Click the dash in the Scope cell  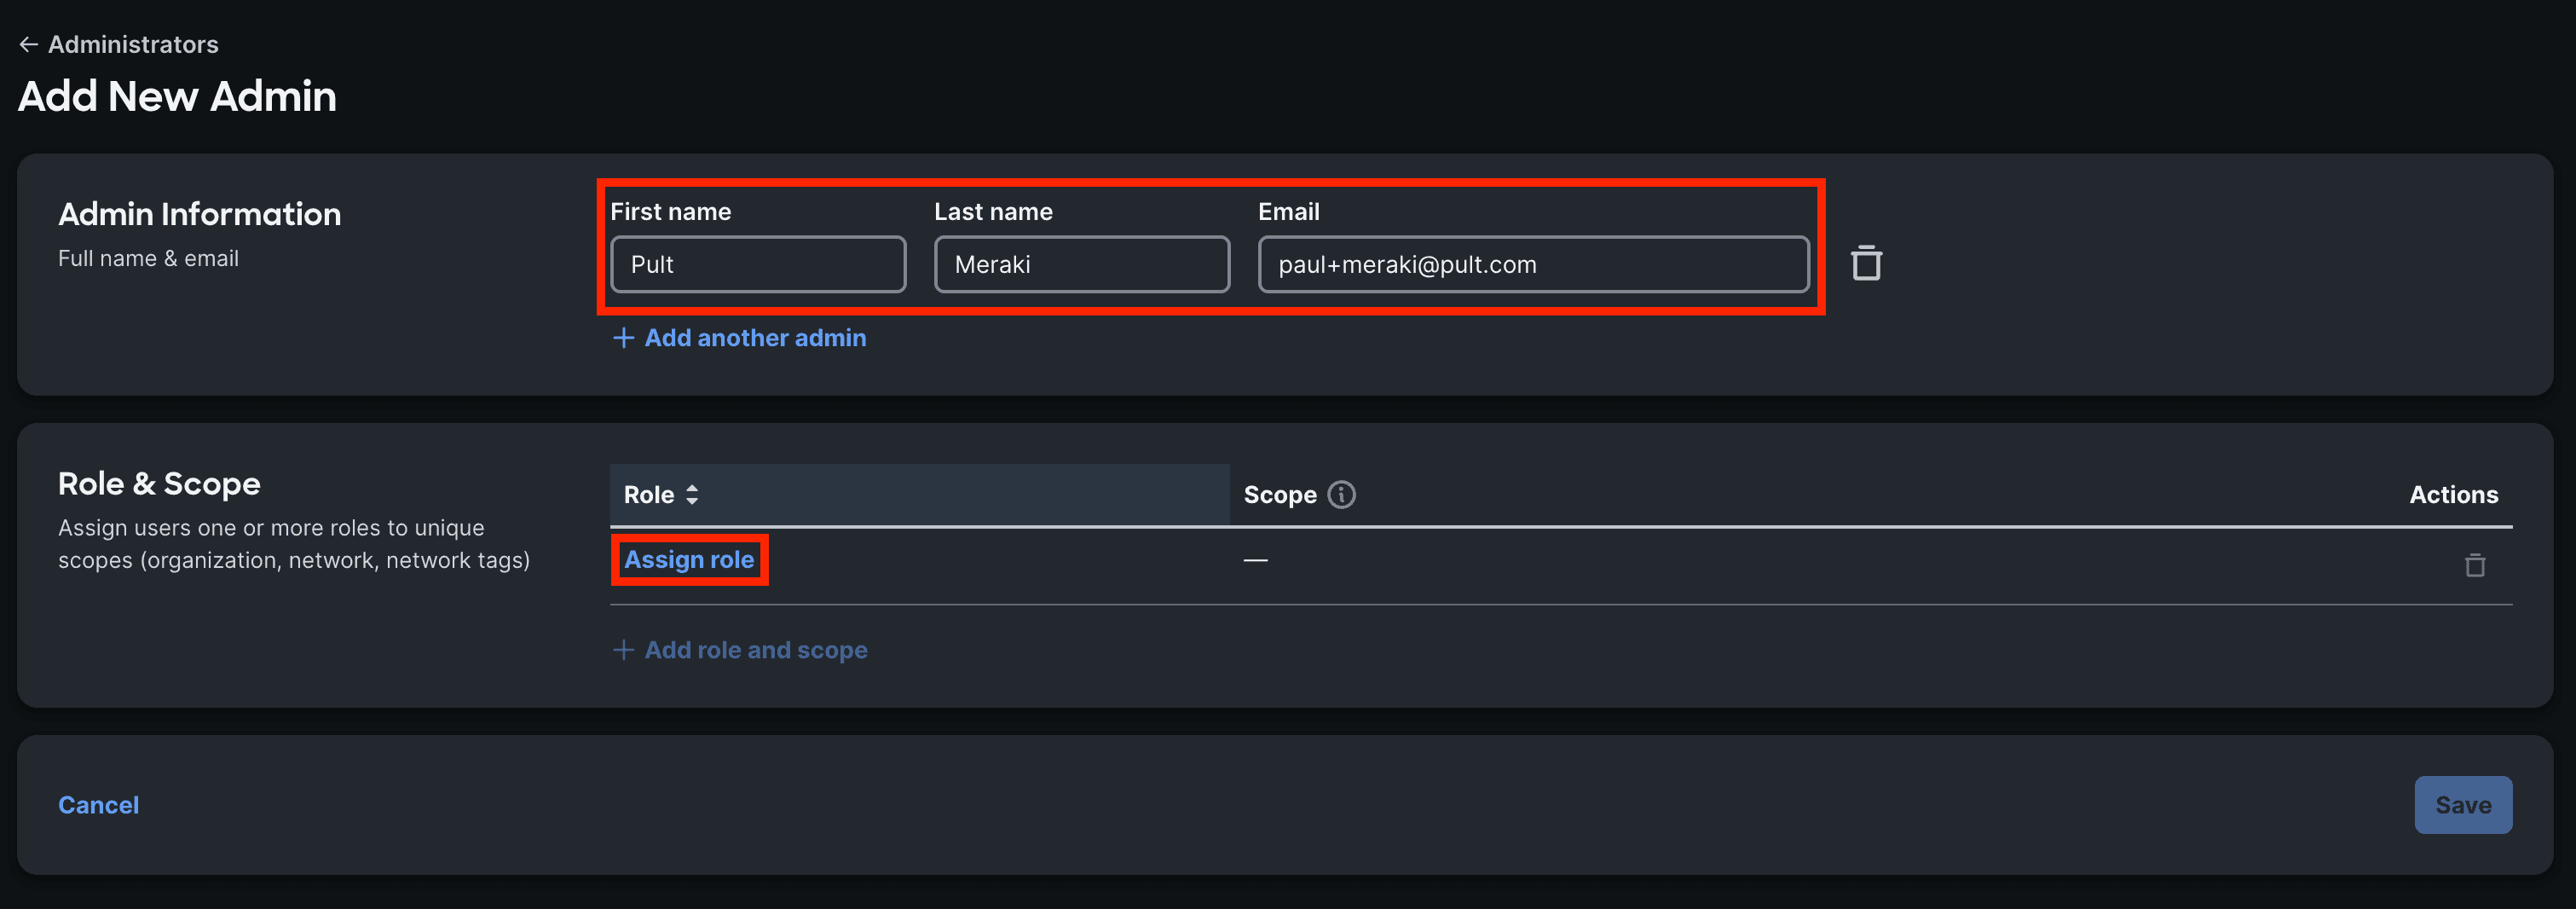(1255, 560)
